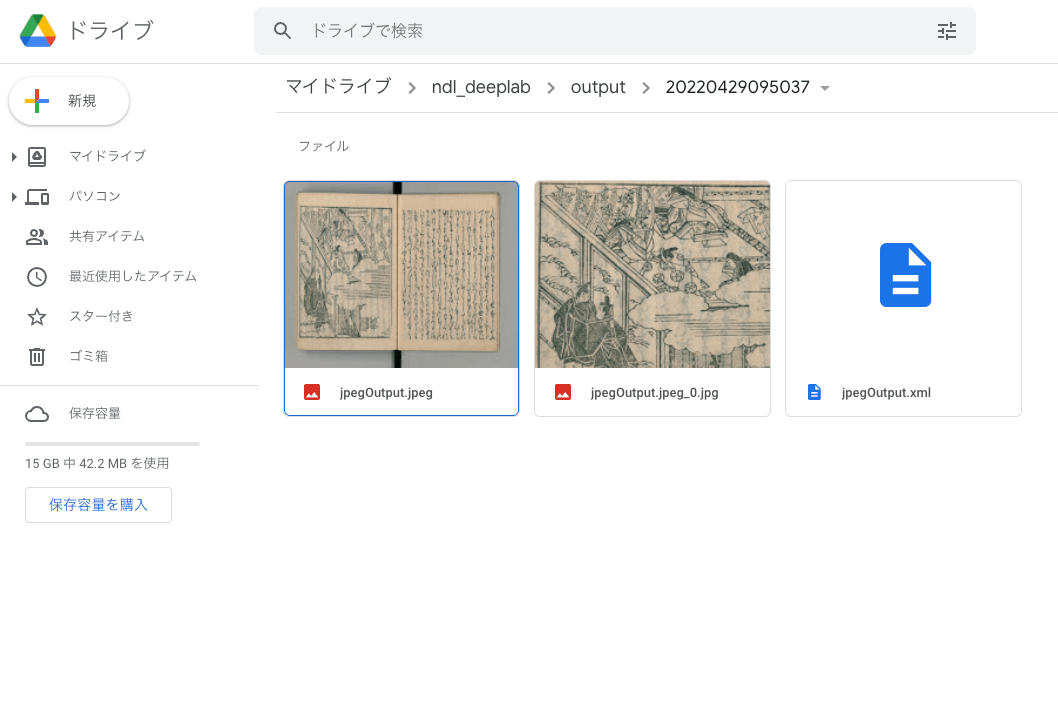This screenshot has height=717, width=1058.
Task: Click the 保存容量を購入 button
Action: [x=99, y=505]
